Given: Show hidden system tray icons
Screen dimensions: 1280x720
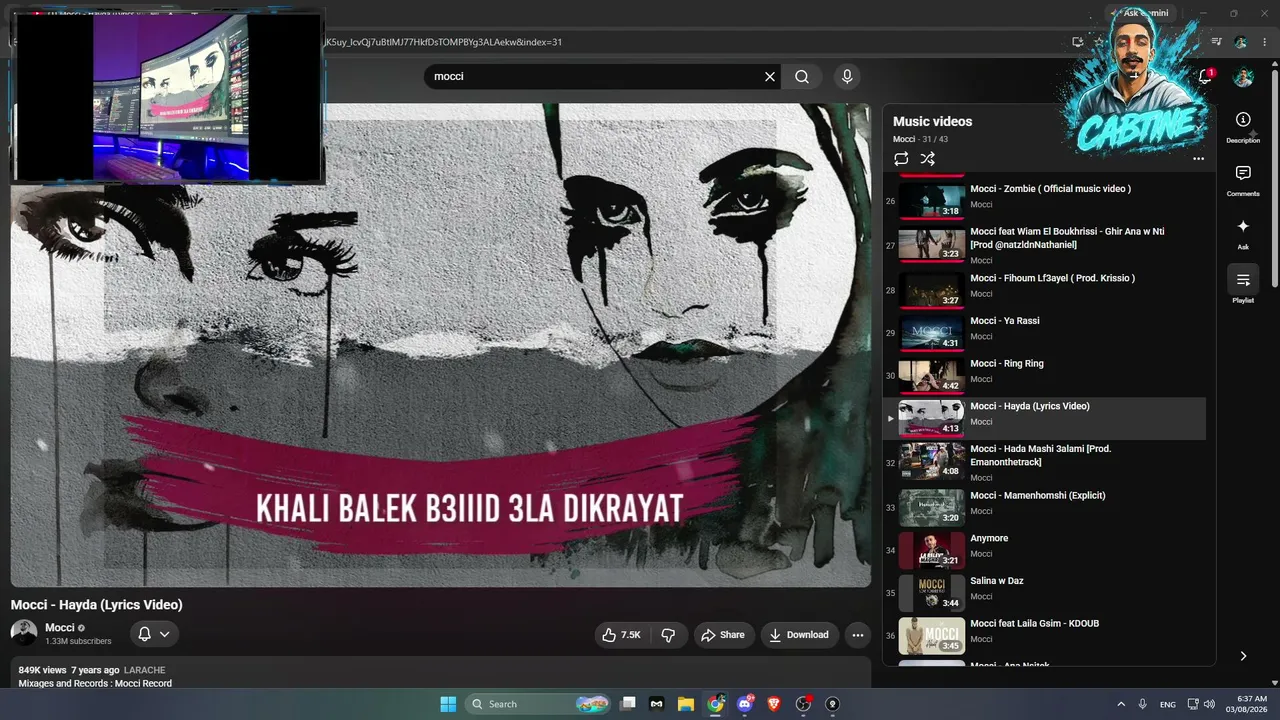Looking at the screenshot, I should (x=1121, y=704).
